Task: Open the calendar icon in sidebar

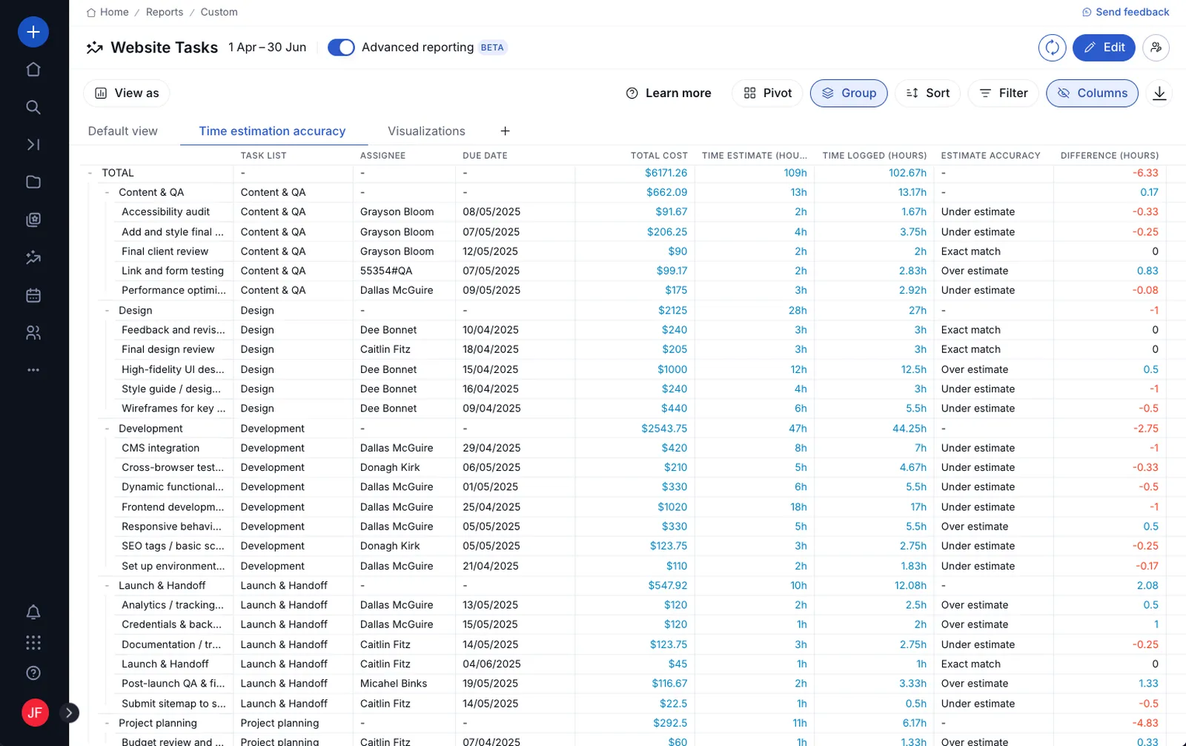Action: coord(33,295)
